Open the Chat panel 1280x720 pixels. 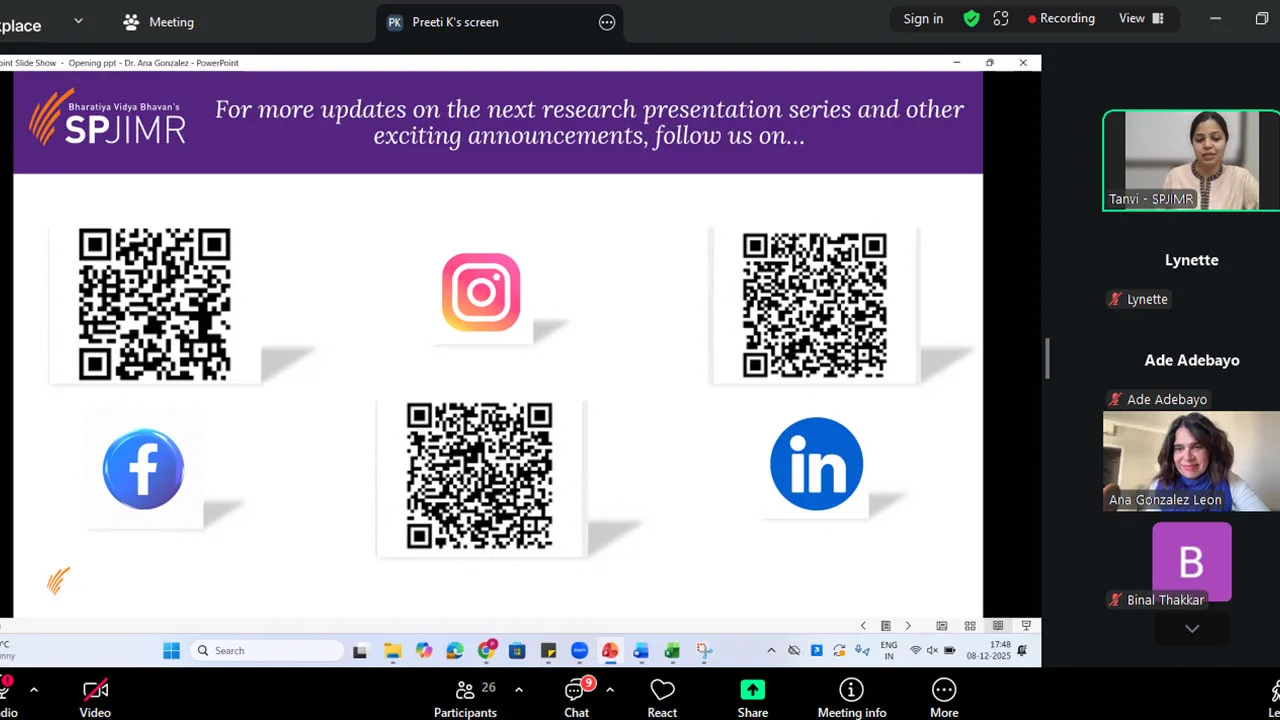(576, 699)
